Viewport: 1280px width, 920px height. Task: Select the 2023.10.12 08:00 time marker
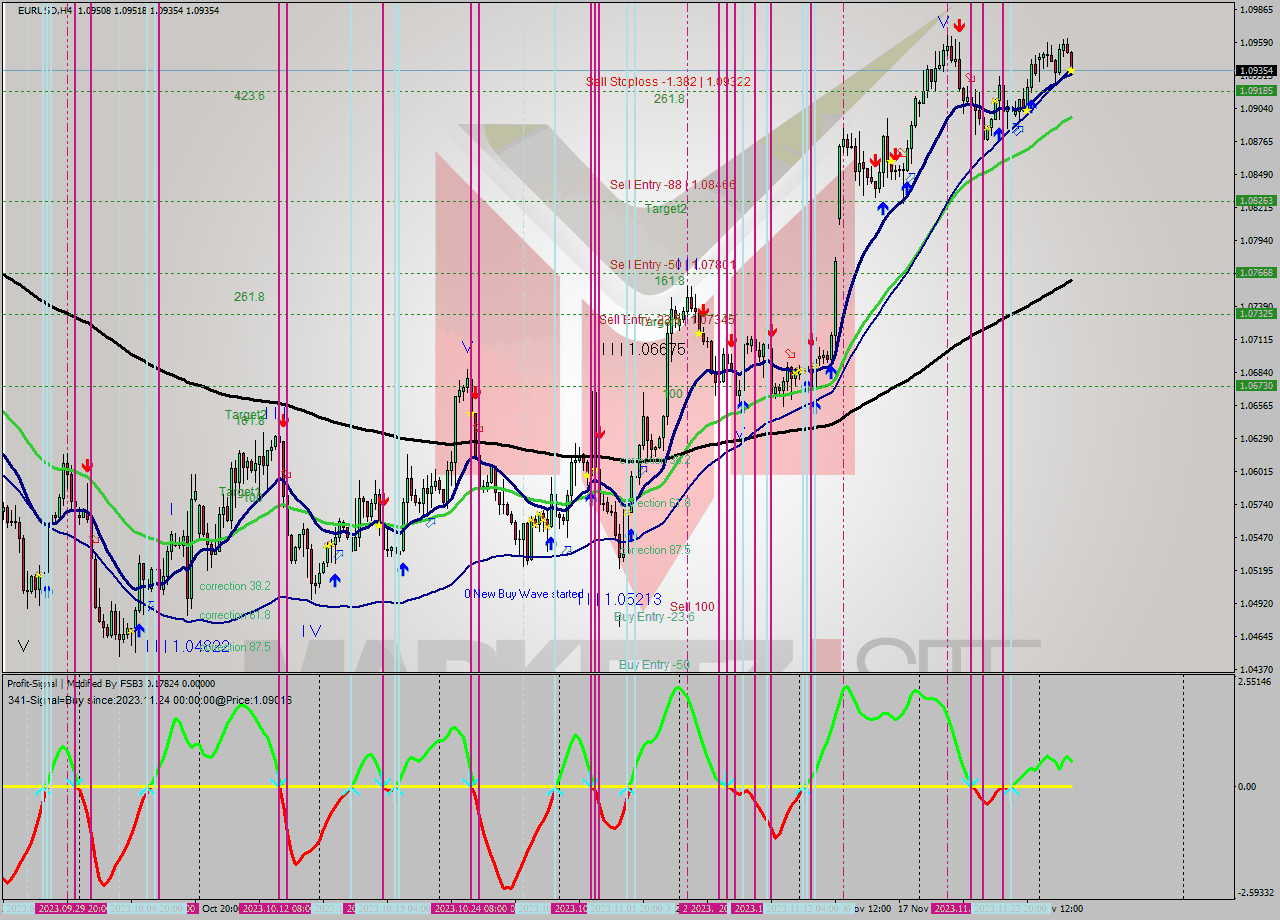[276, 909]
